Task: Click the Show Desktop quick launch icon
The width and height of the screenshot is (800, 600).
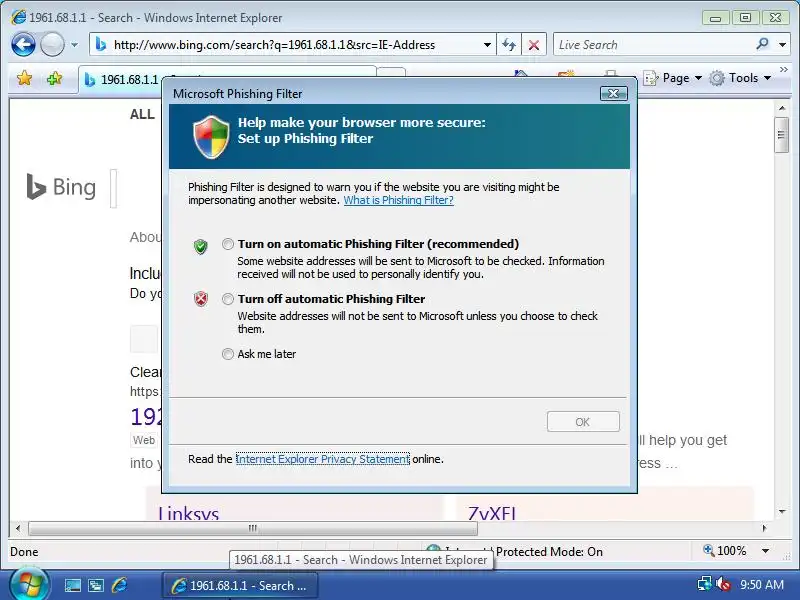Action: pos(72,585)
